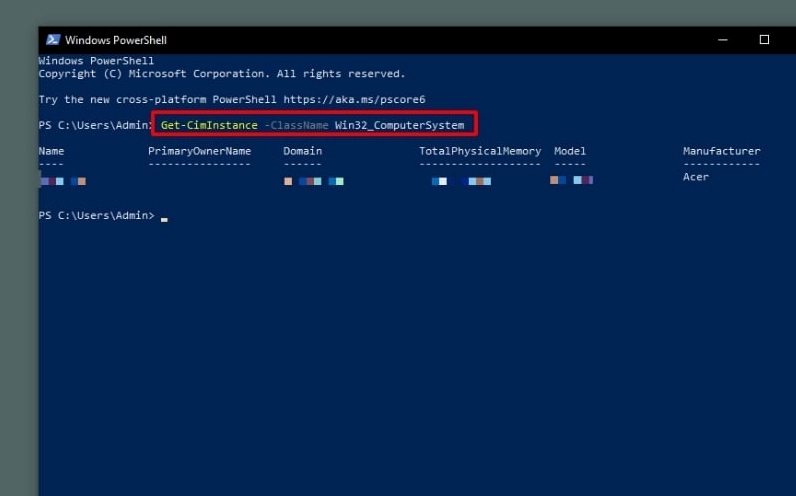Click the Name column header
The height and width of the screenshot is (496, 796).
point(51,151)
